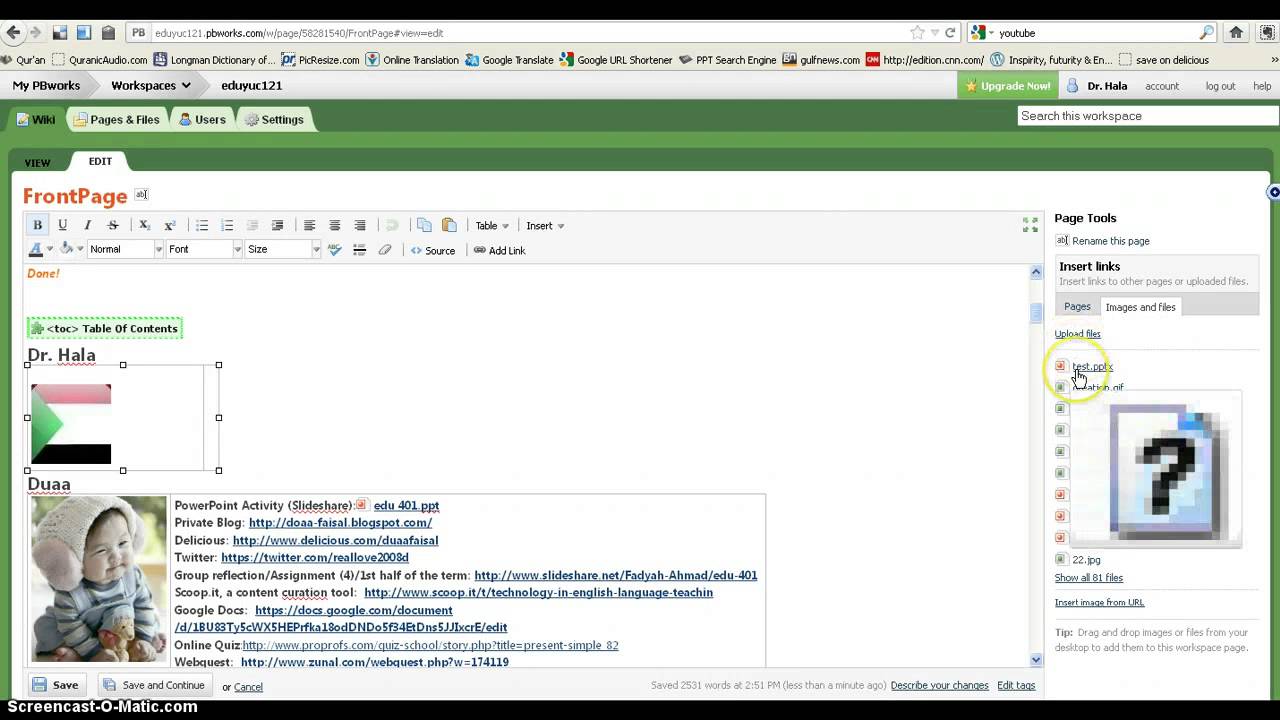Center align the text
1280x720 pixels.
coord(335,225)
